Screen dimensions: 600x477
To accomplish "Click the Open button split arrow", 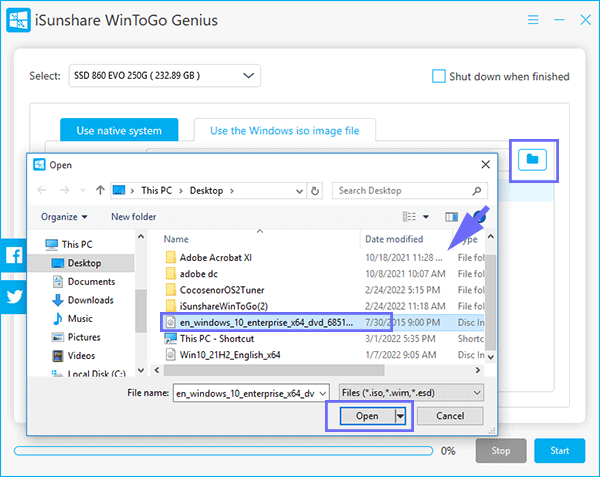I will pyautogui.click(x=400, y=416).
